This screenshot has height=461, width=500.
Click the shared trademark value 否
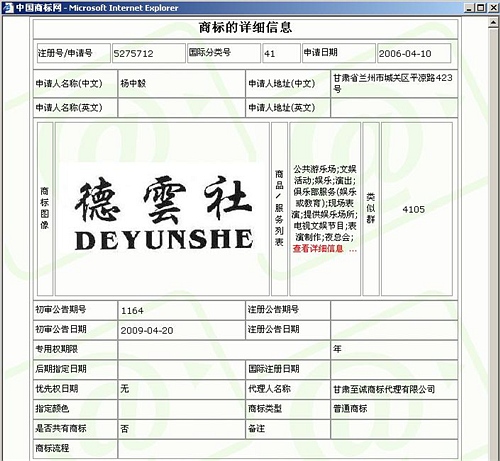click(125, 428)
